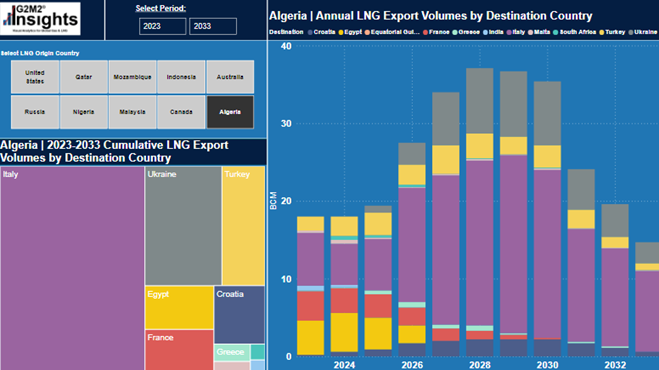This screenshot has height=370, width=659.
Task: Click the G2M2 Insights logo
Action: coord(40,18)
